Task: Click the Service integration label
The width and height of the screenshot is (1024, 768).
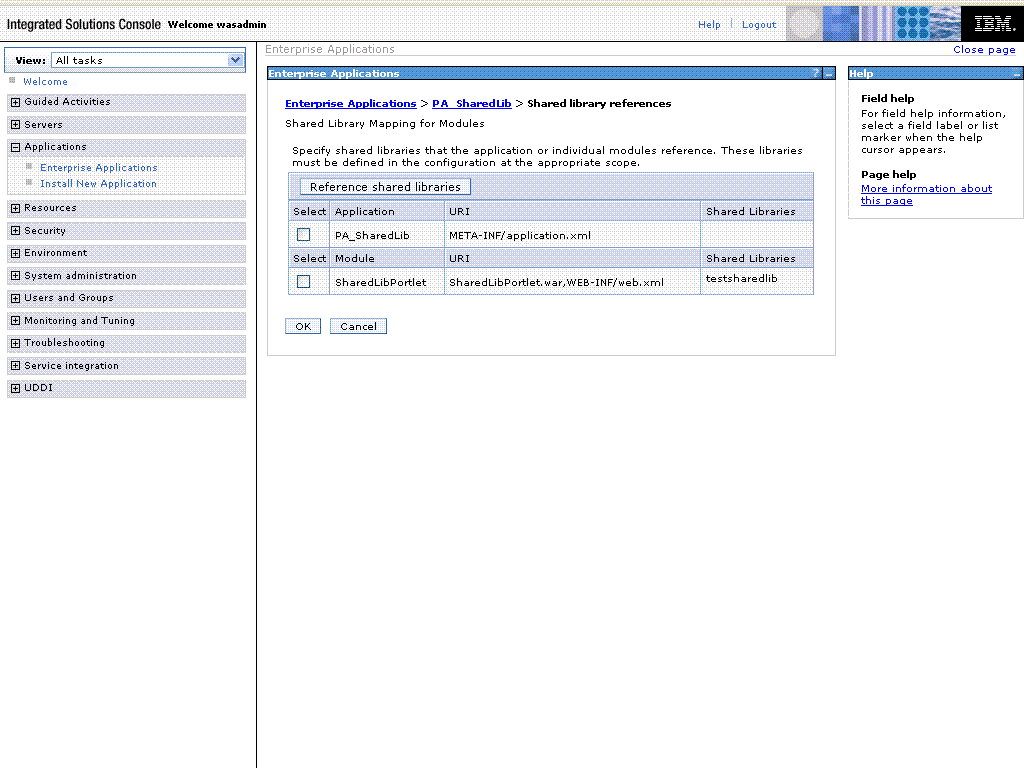Action: click(71, 366)
